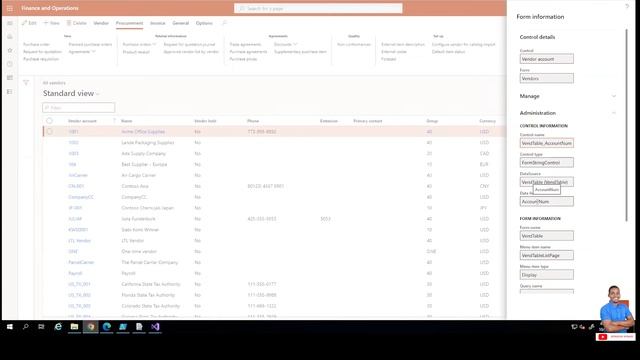Screen dimensions: 640x360
Task: Open Purchase orders dropdown in Related information
Action: coord(139,44)
